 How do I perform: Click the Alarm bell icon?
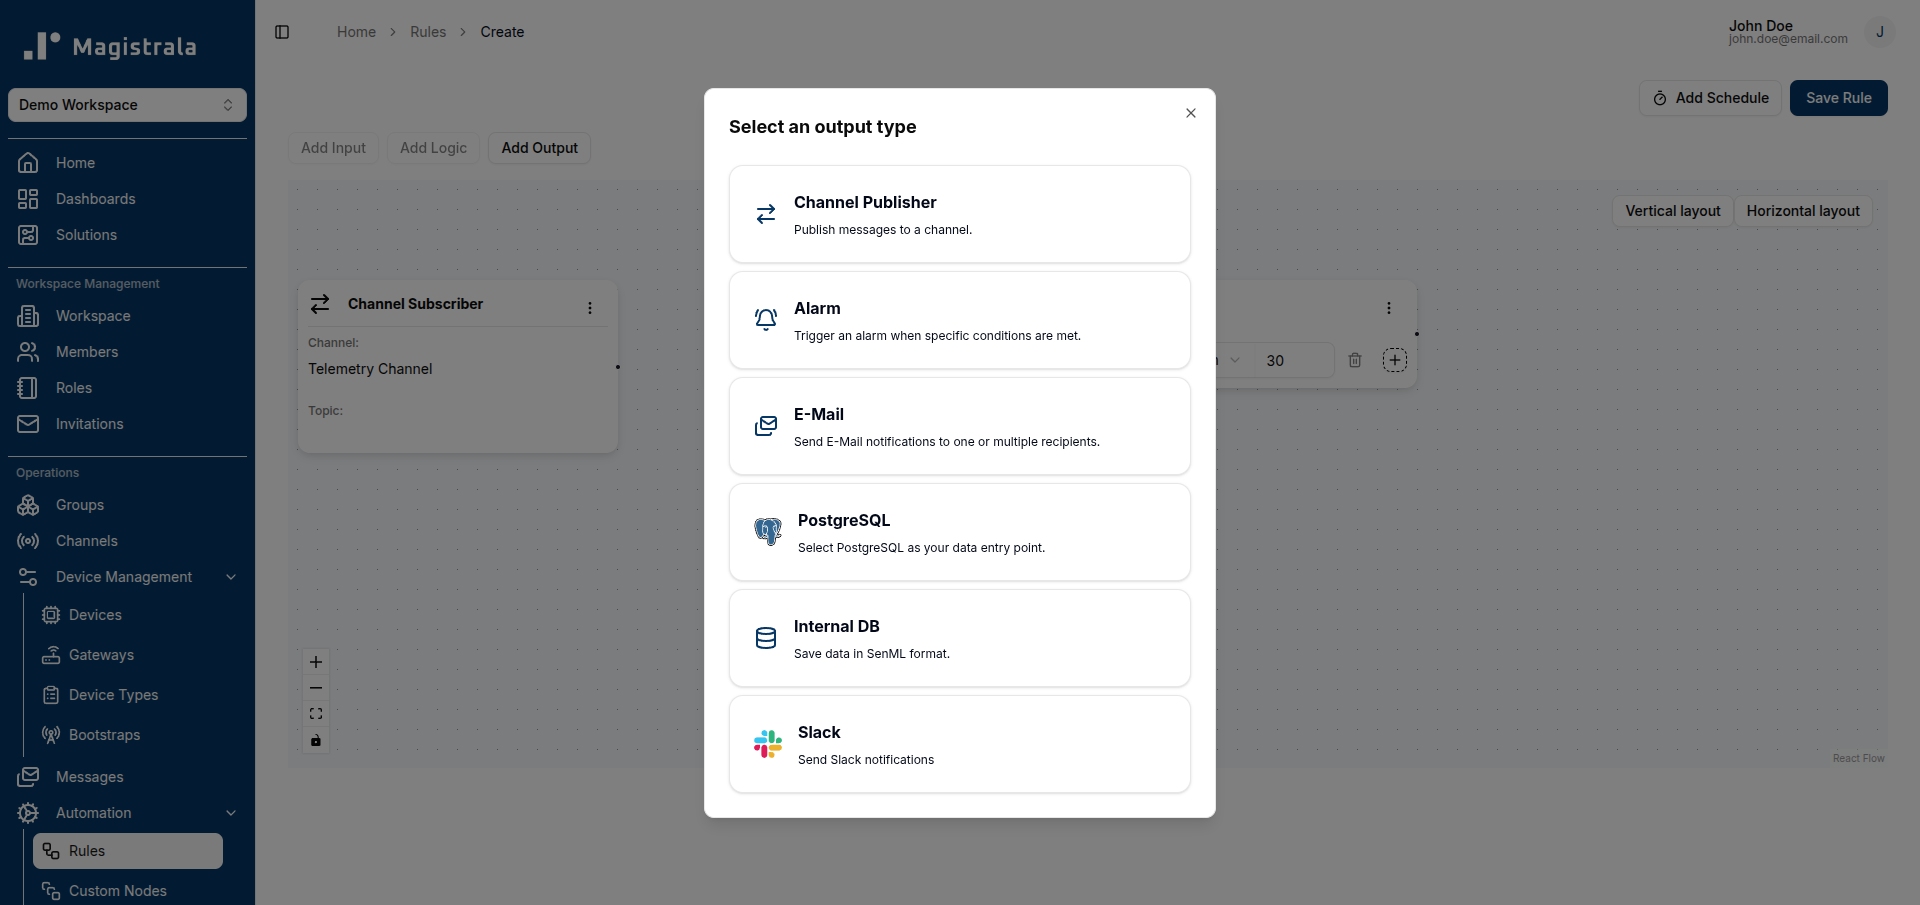(766, 320)
